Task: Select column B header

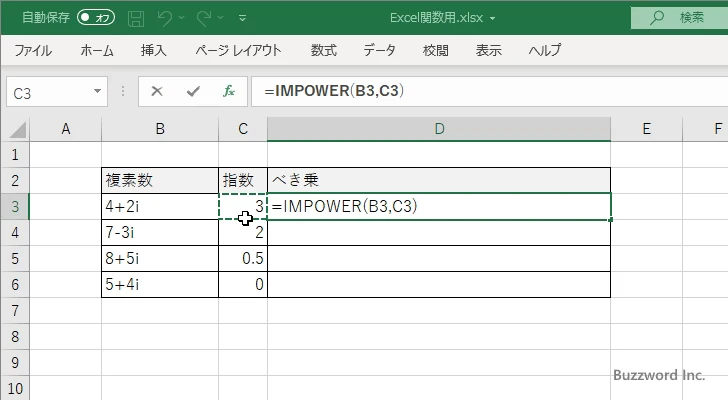Action: [160, 129]
